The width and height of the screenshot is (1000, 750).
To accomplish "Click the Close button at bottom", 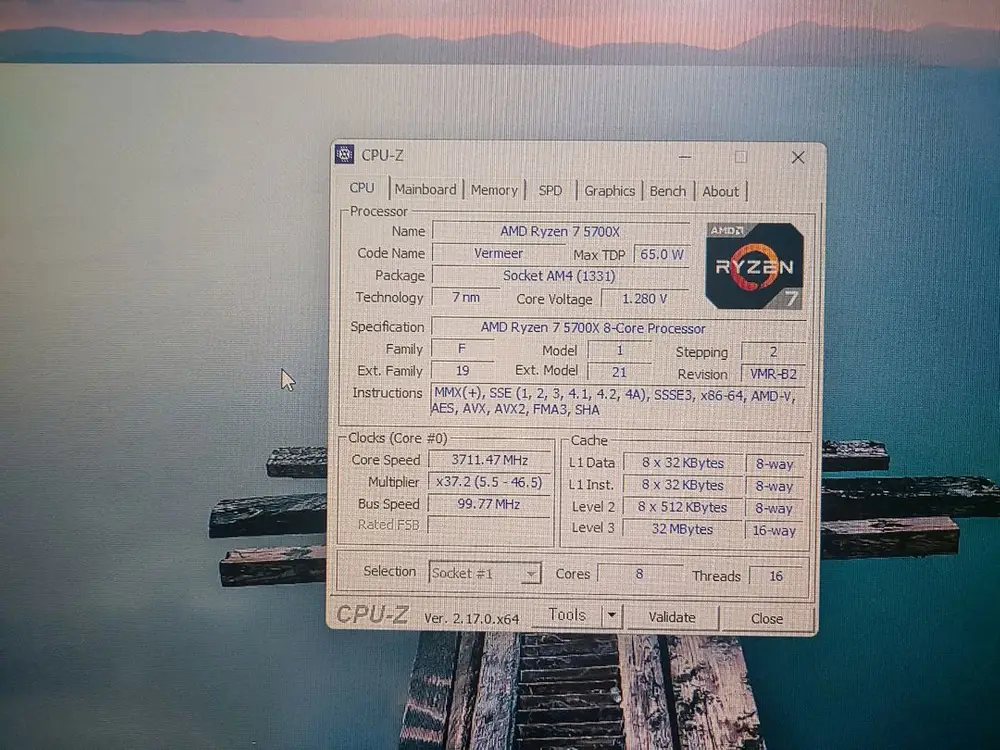I will 767,619.
